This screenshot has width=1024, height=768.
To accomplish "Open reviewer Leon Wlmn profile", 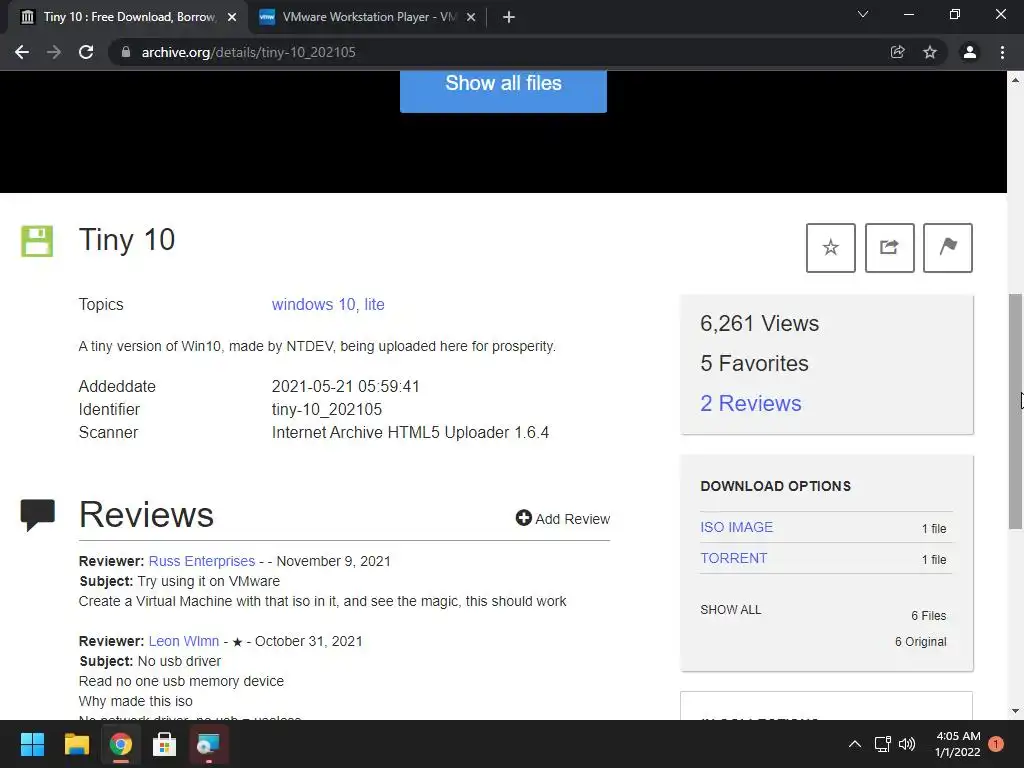I will click(184, 641).
